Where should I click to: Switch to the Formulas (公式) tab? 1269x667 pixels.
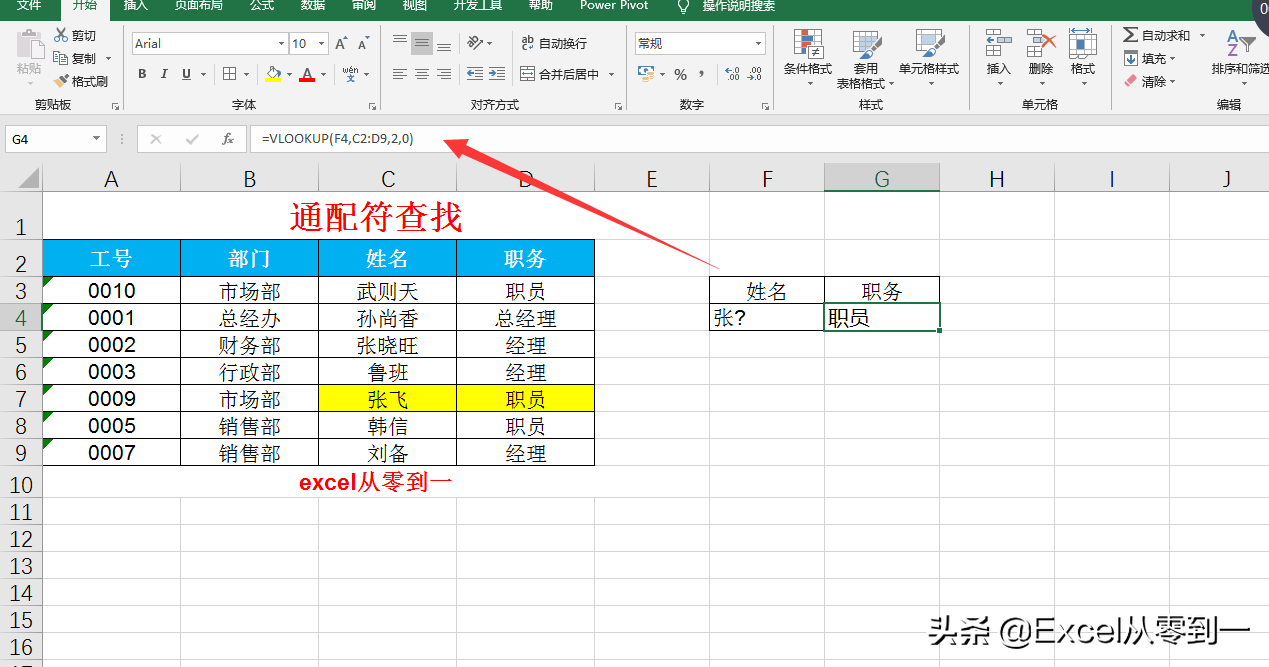pyautogui.click(x=262, y=6)
